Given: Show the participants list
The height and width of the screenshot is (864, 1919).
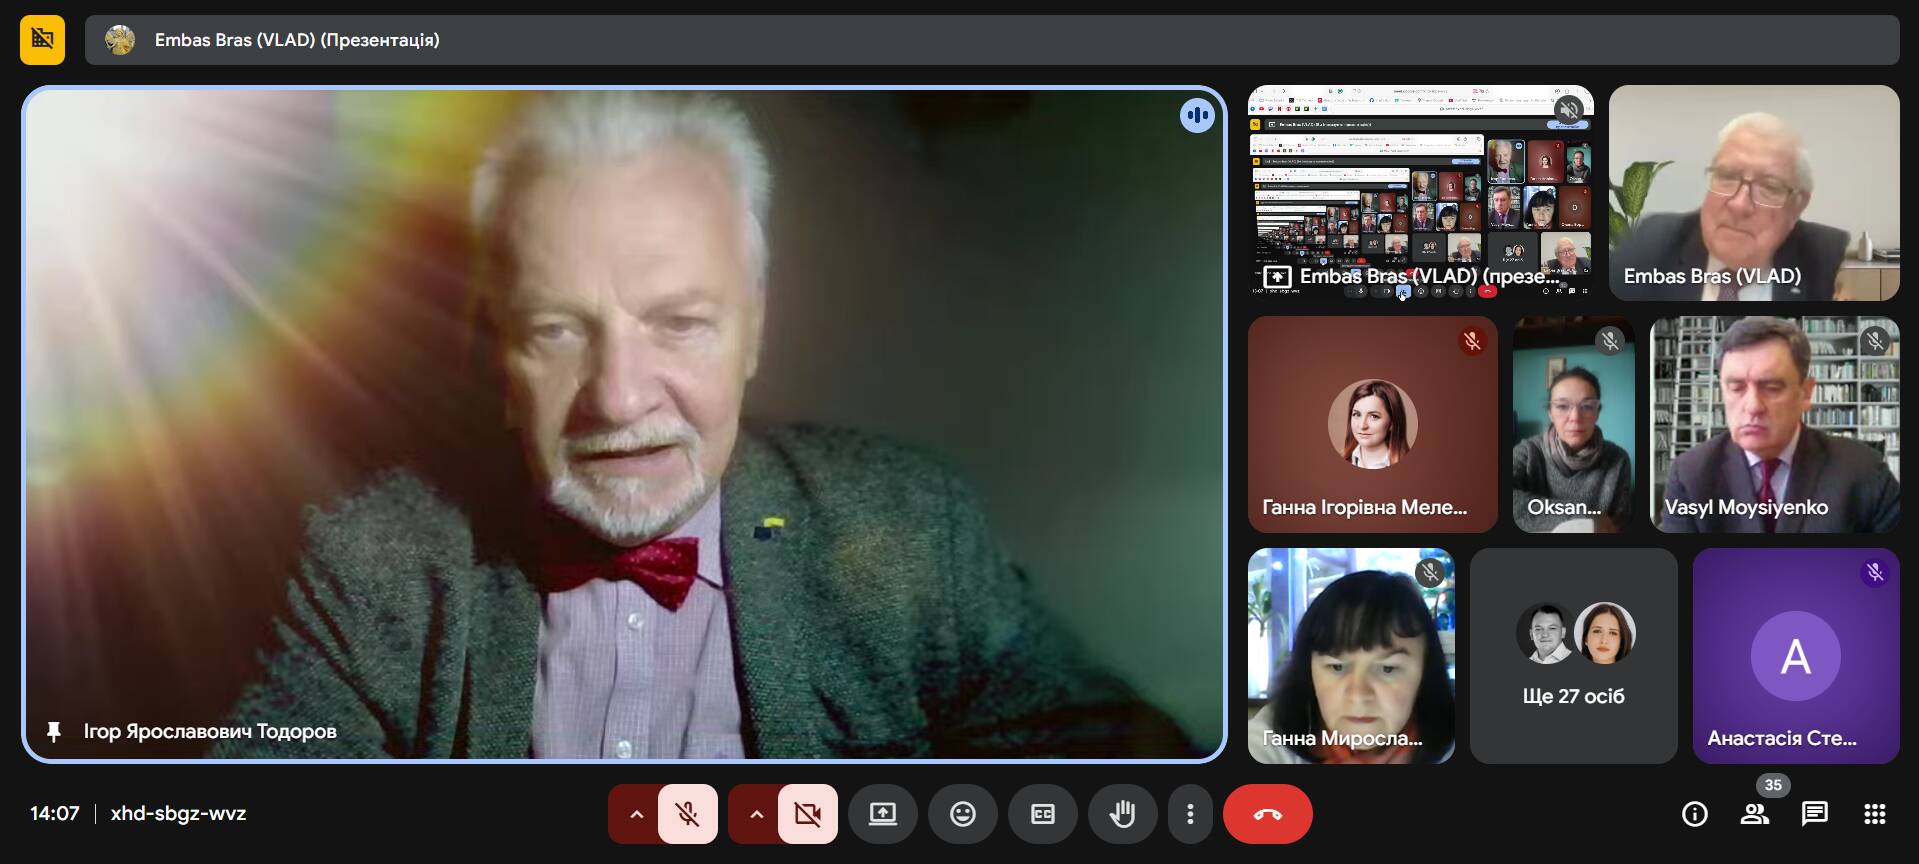Looking at the screenshot, I should click(x=1754, y=814).
